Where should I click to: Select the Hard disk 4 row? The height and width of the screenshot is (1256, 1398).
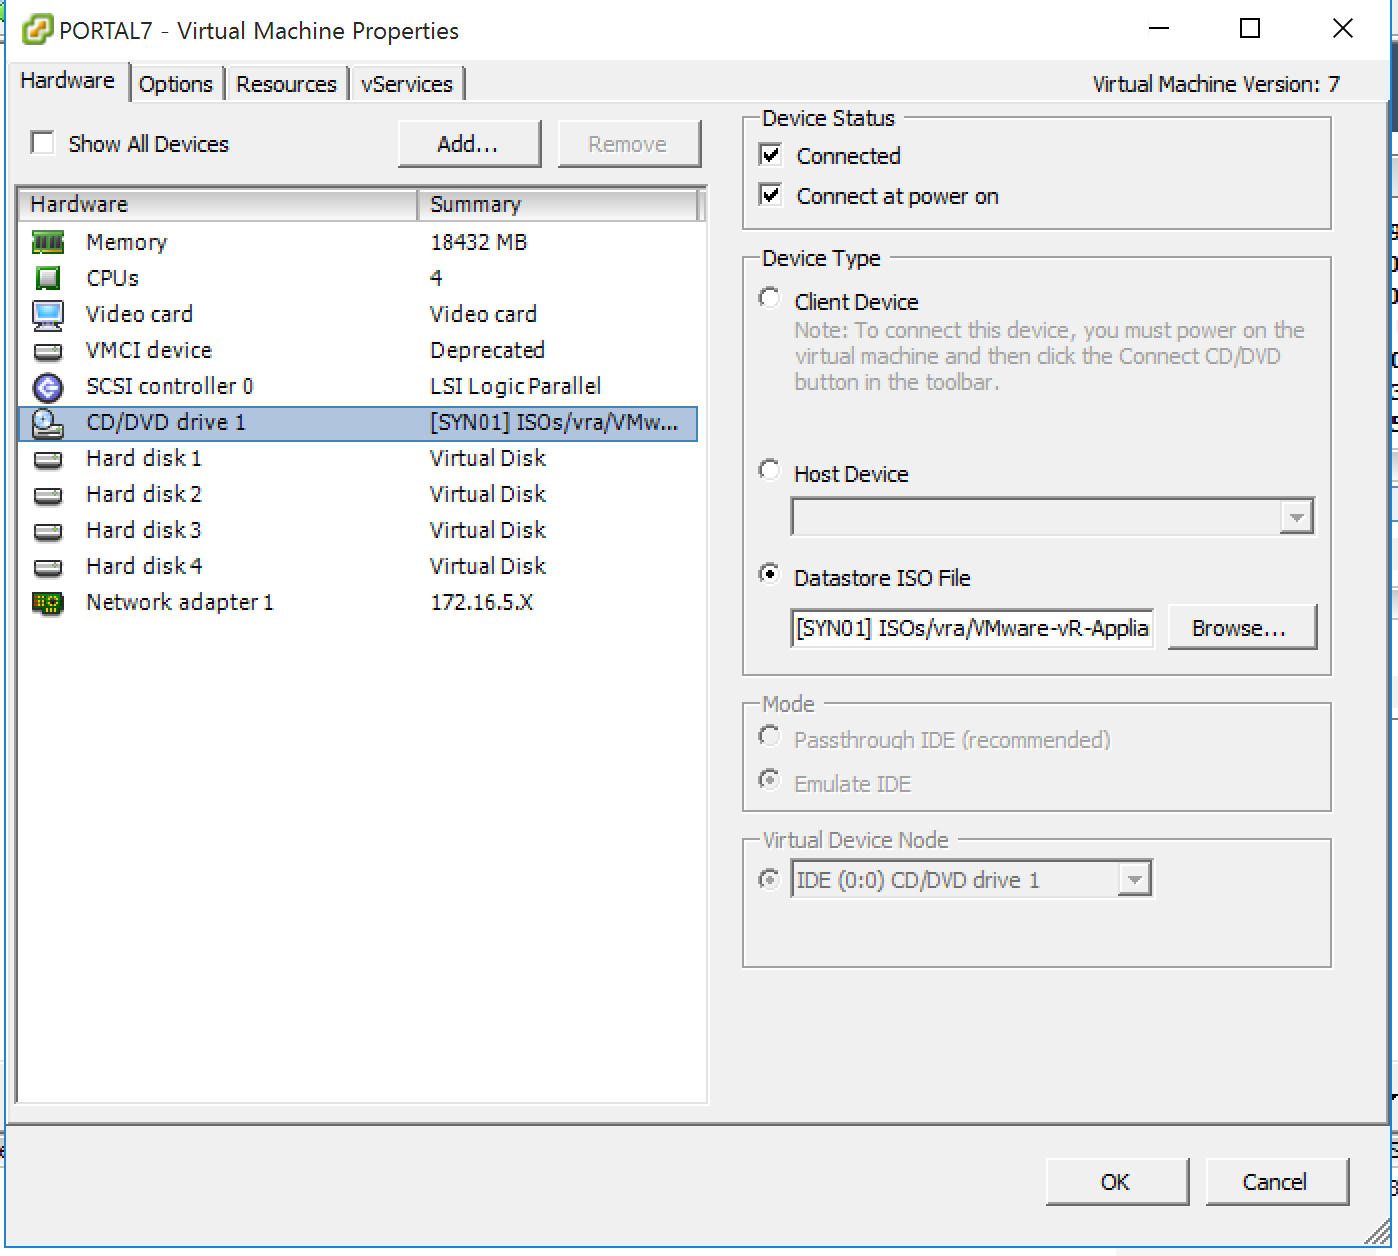click(x=358, y=566)
